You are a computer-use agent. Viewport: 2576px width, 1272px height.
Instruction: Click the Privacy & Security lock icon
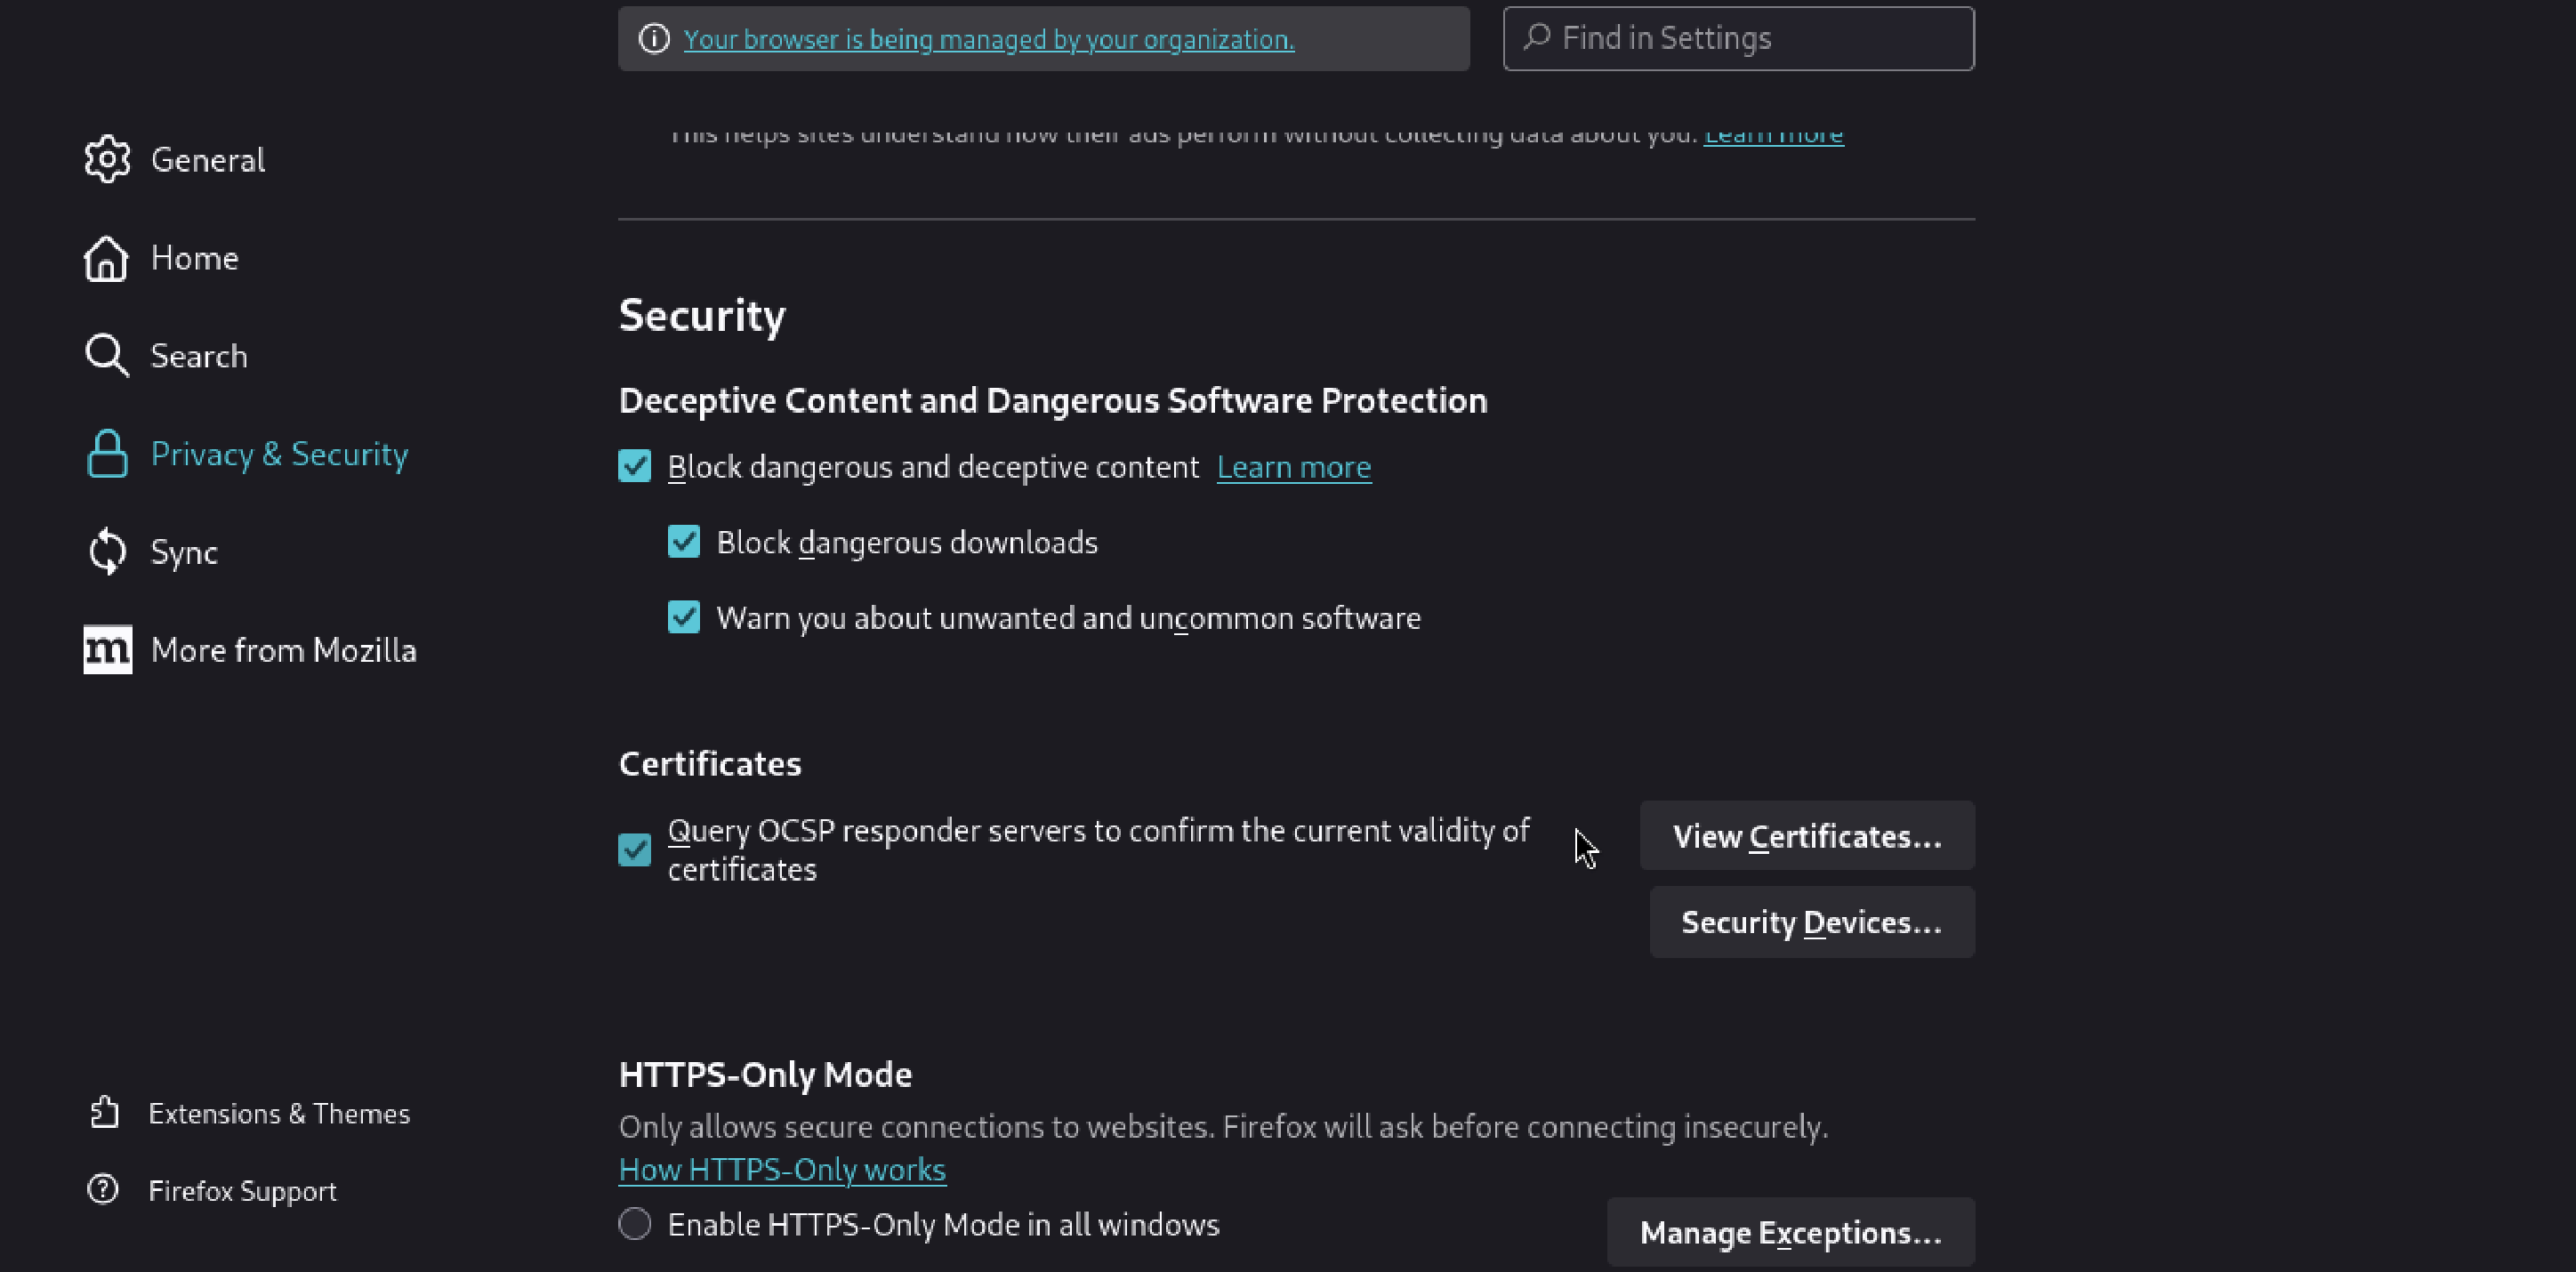click(107, 454)
